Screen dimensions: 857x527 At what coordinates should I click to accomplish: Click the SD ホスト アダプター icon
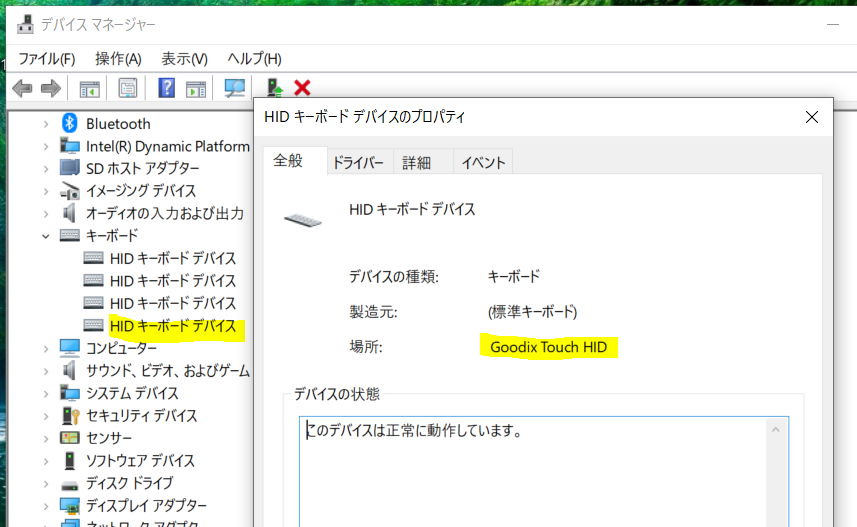[x=69, y=168]
